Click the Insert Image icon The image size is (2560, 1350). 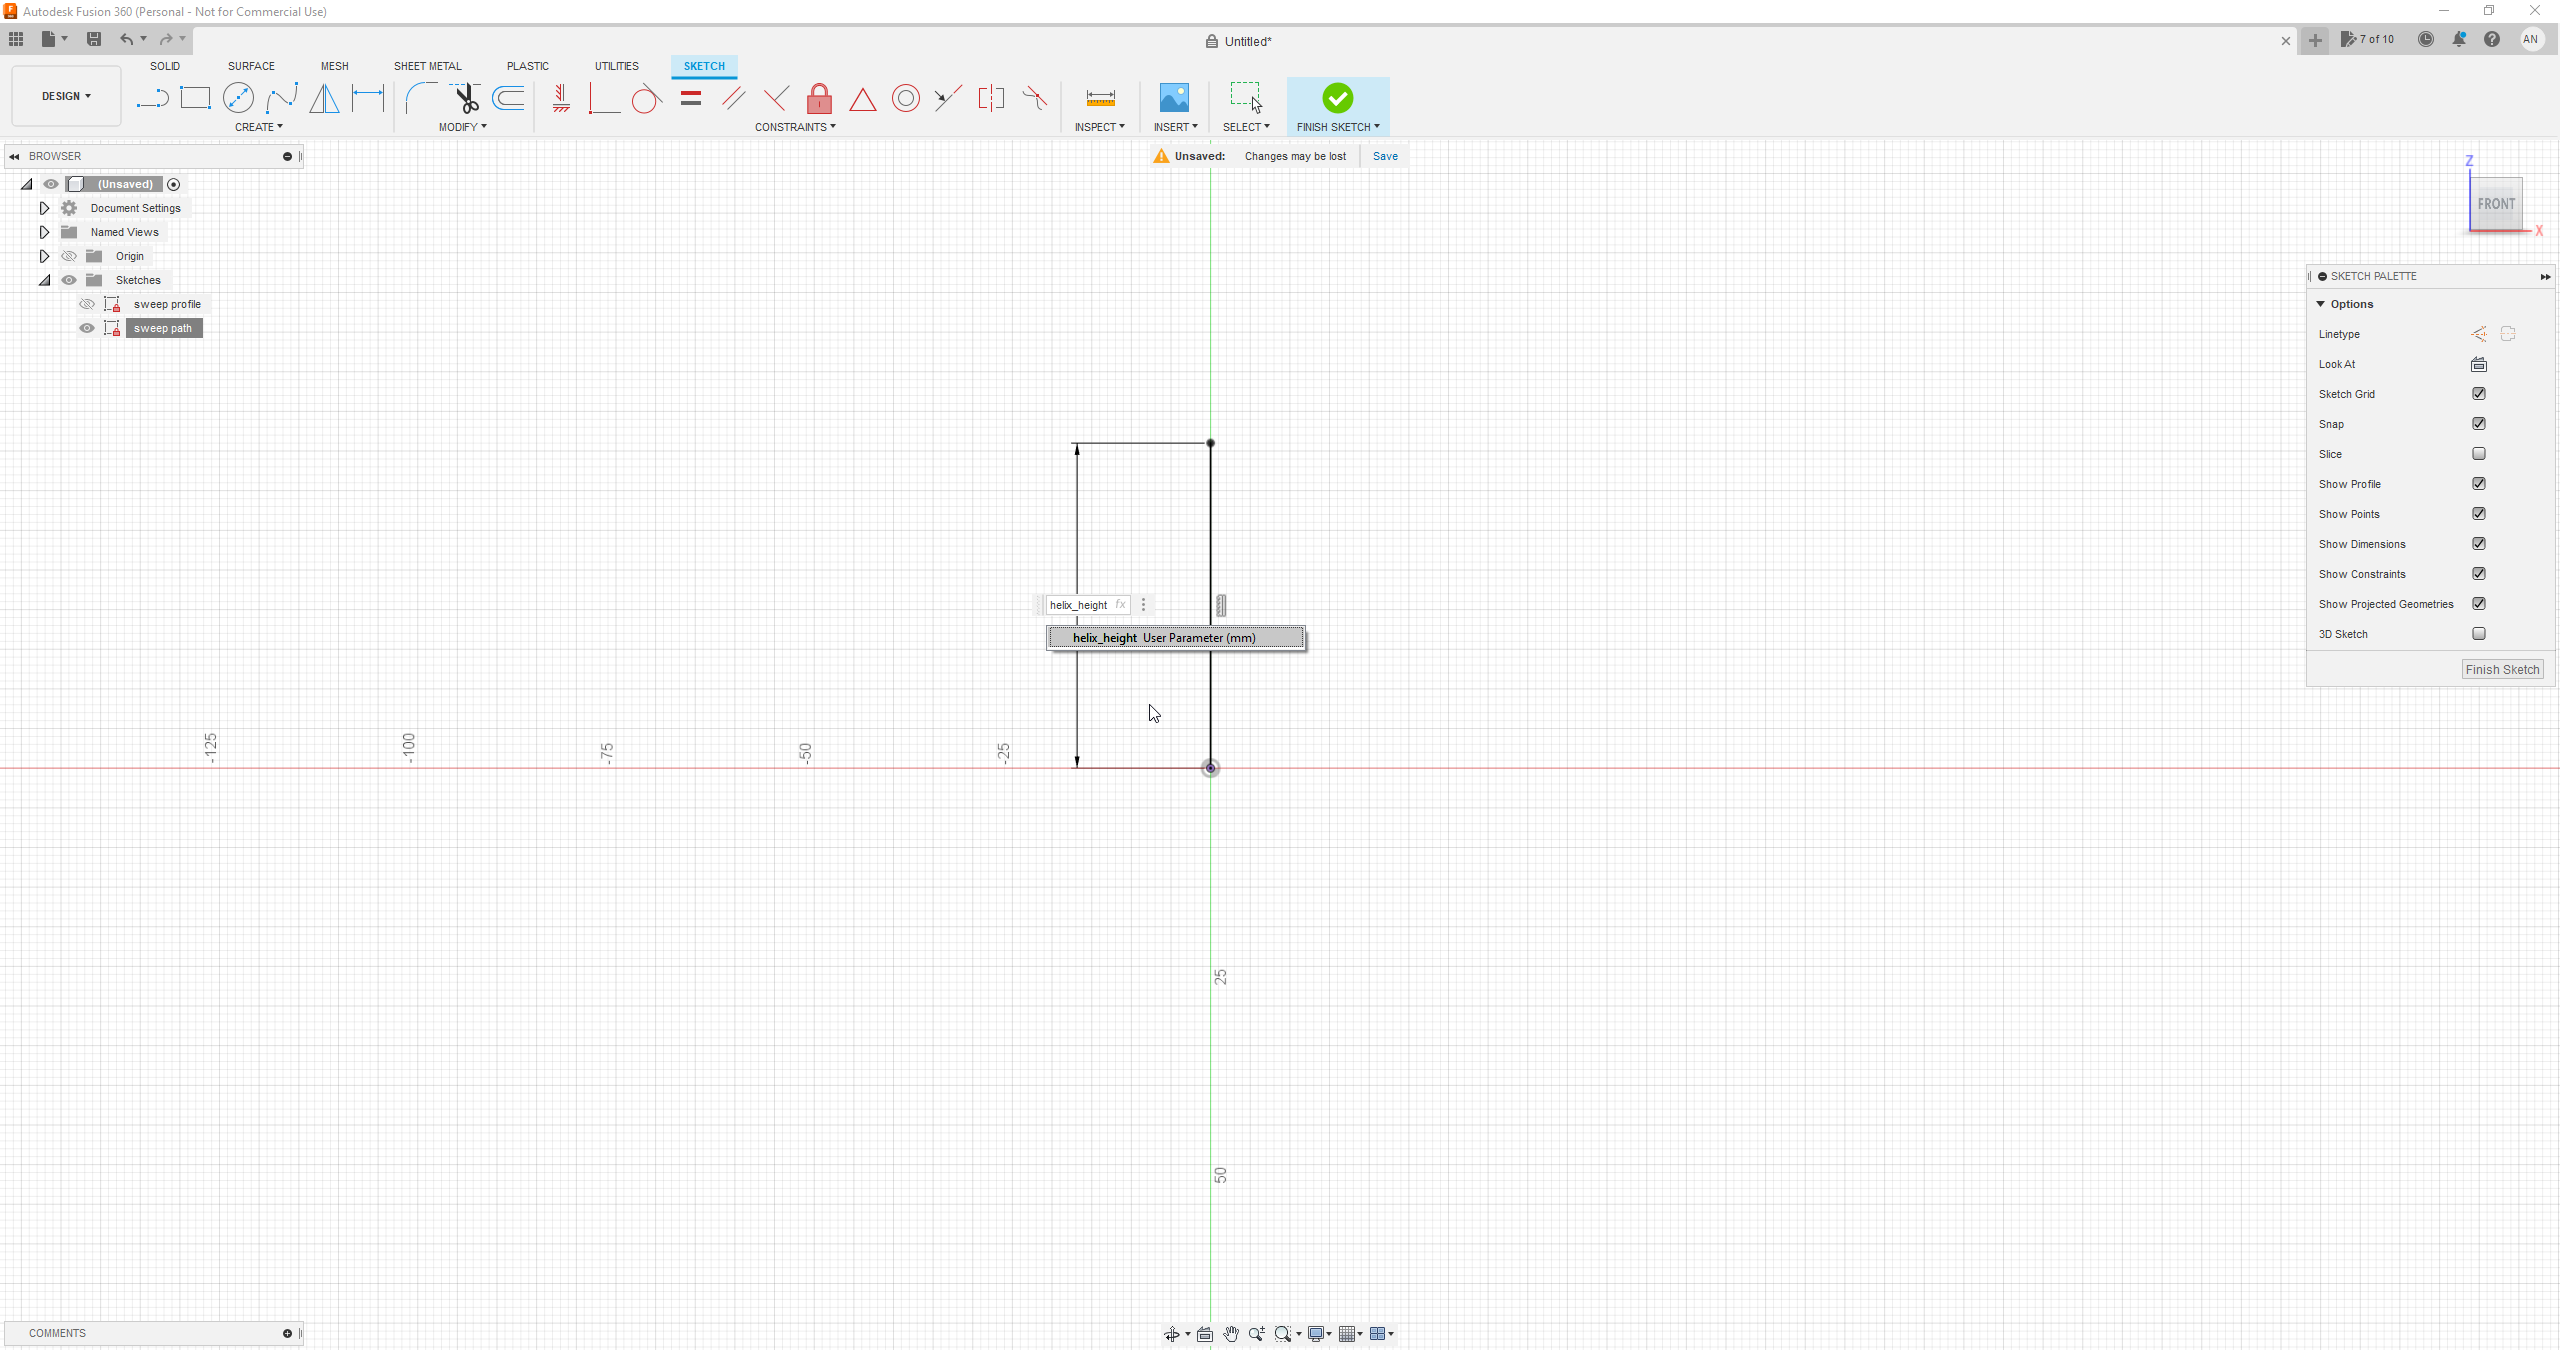[1174, 98]
